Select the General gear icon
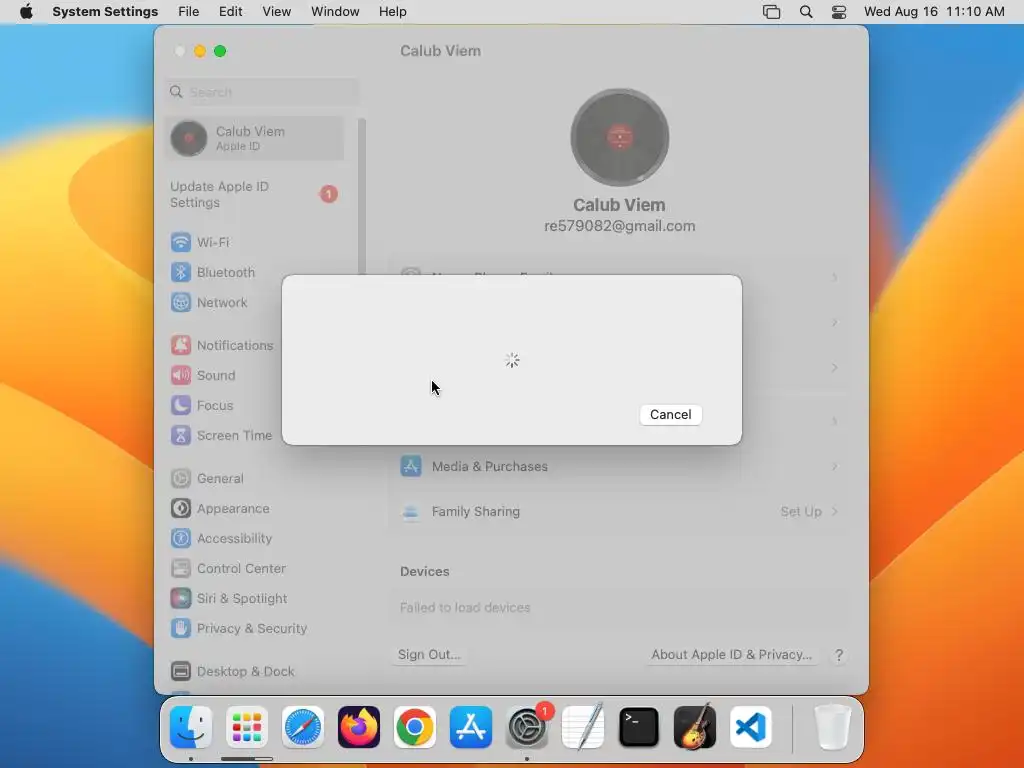1024x768 pixels. [x=181, y=478]
